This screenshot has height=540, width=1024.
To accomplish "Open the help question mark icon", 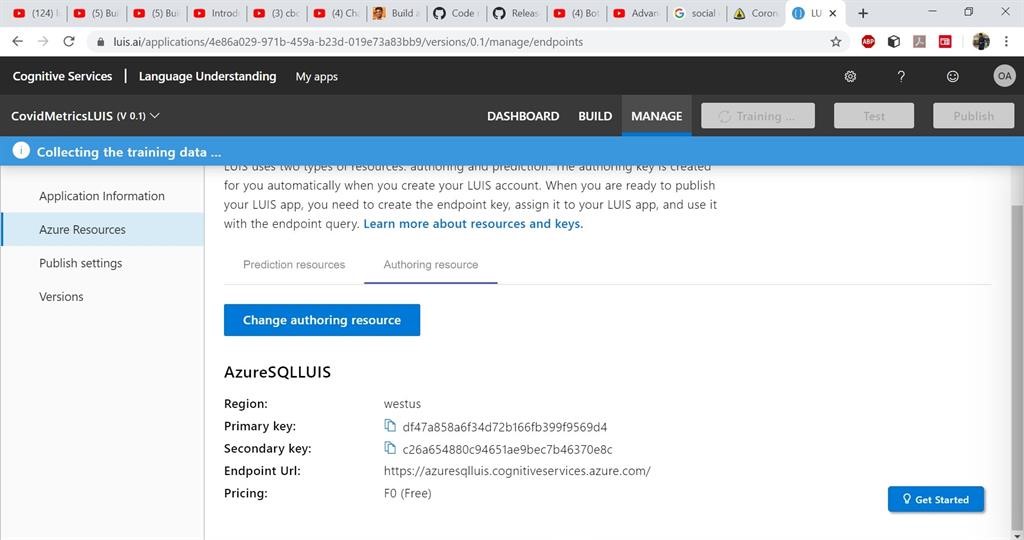I will click(901, 76).
